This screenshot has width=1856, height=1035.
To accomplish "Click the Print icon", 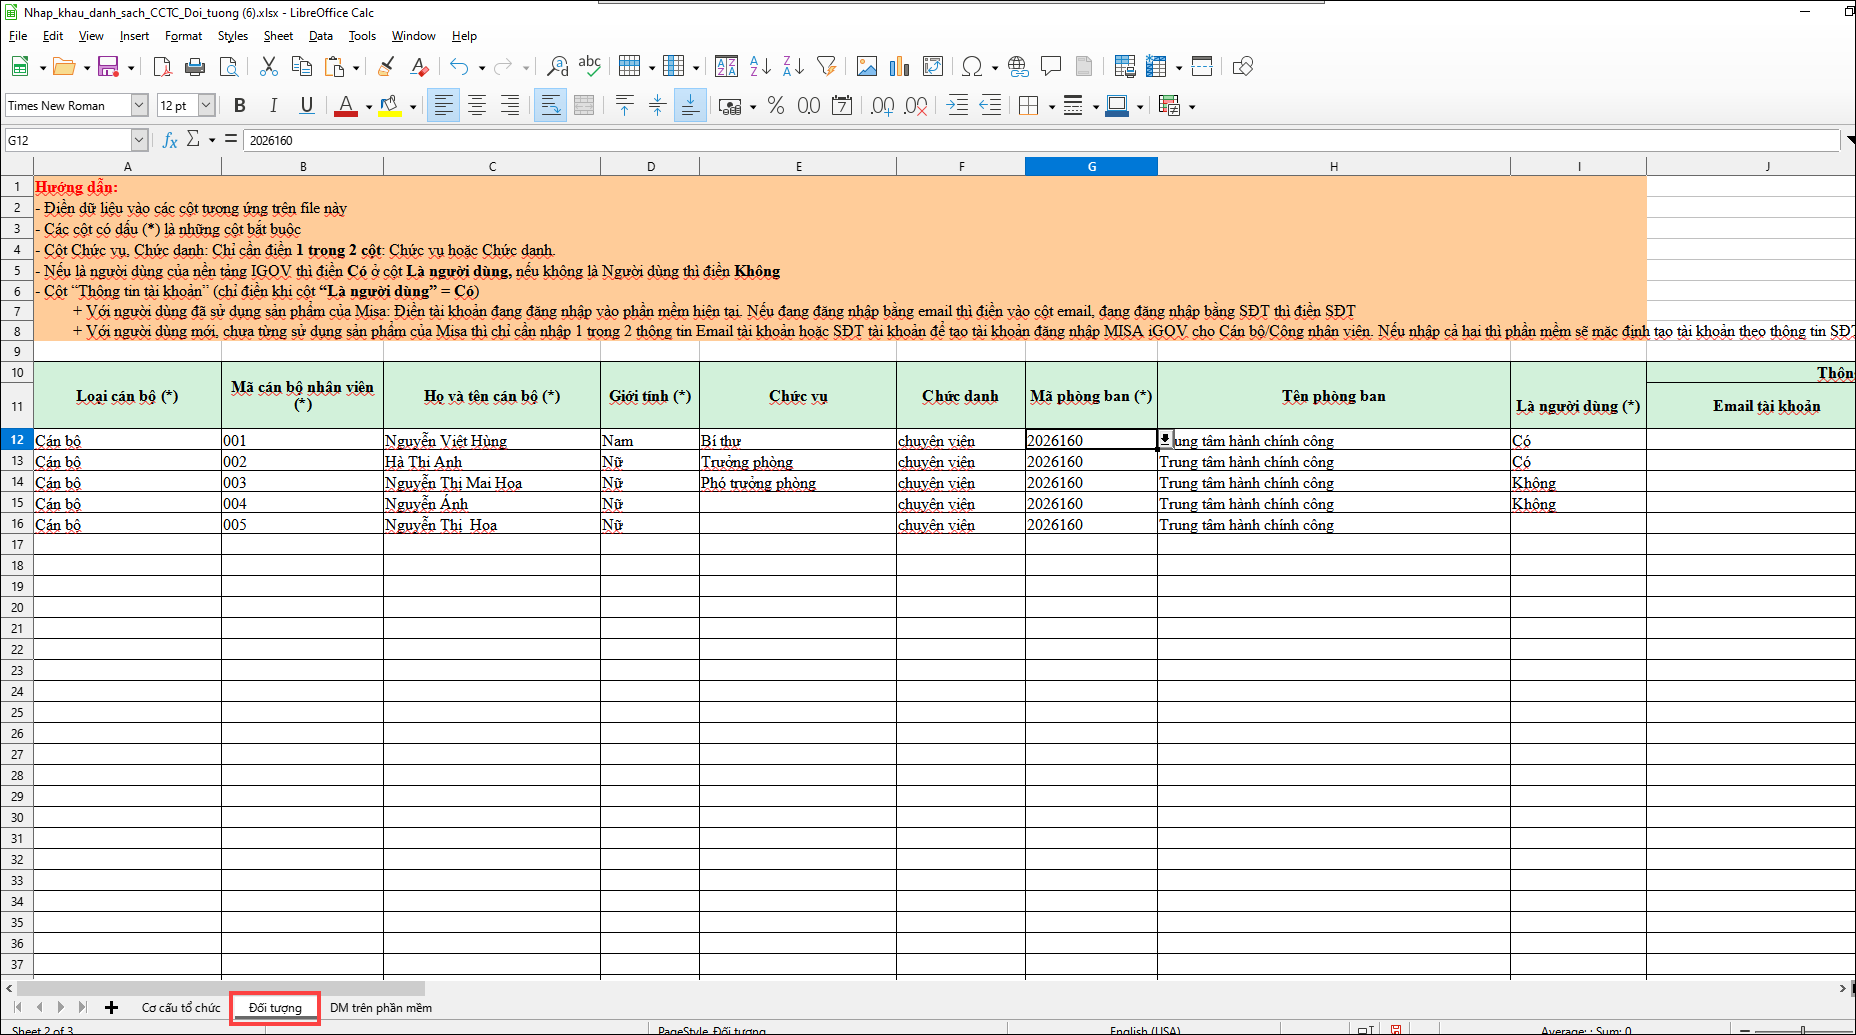I will [195, 67].
